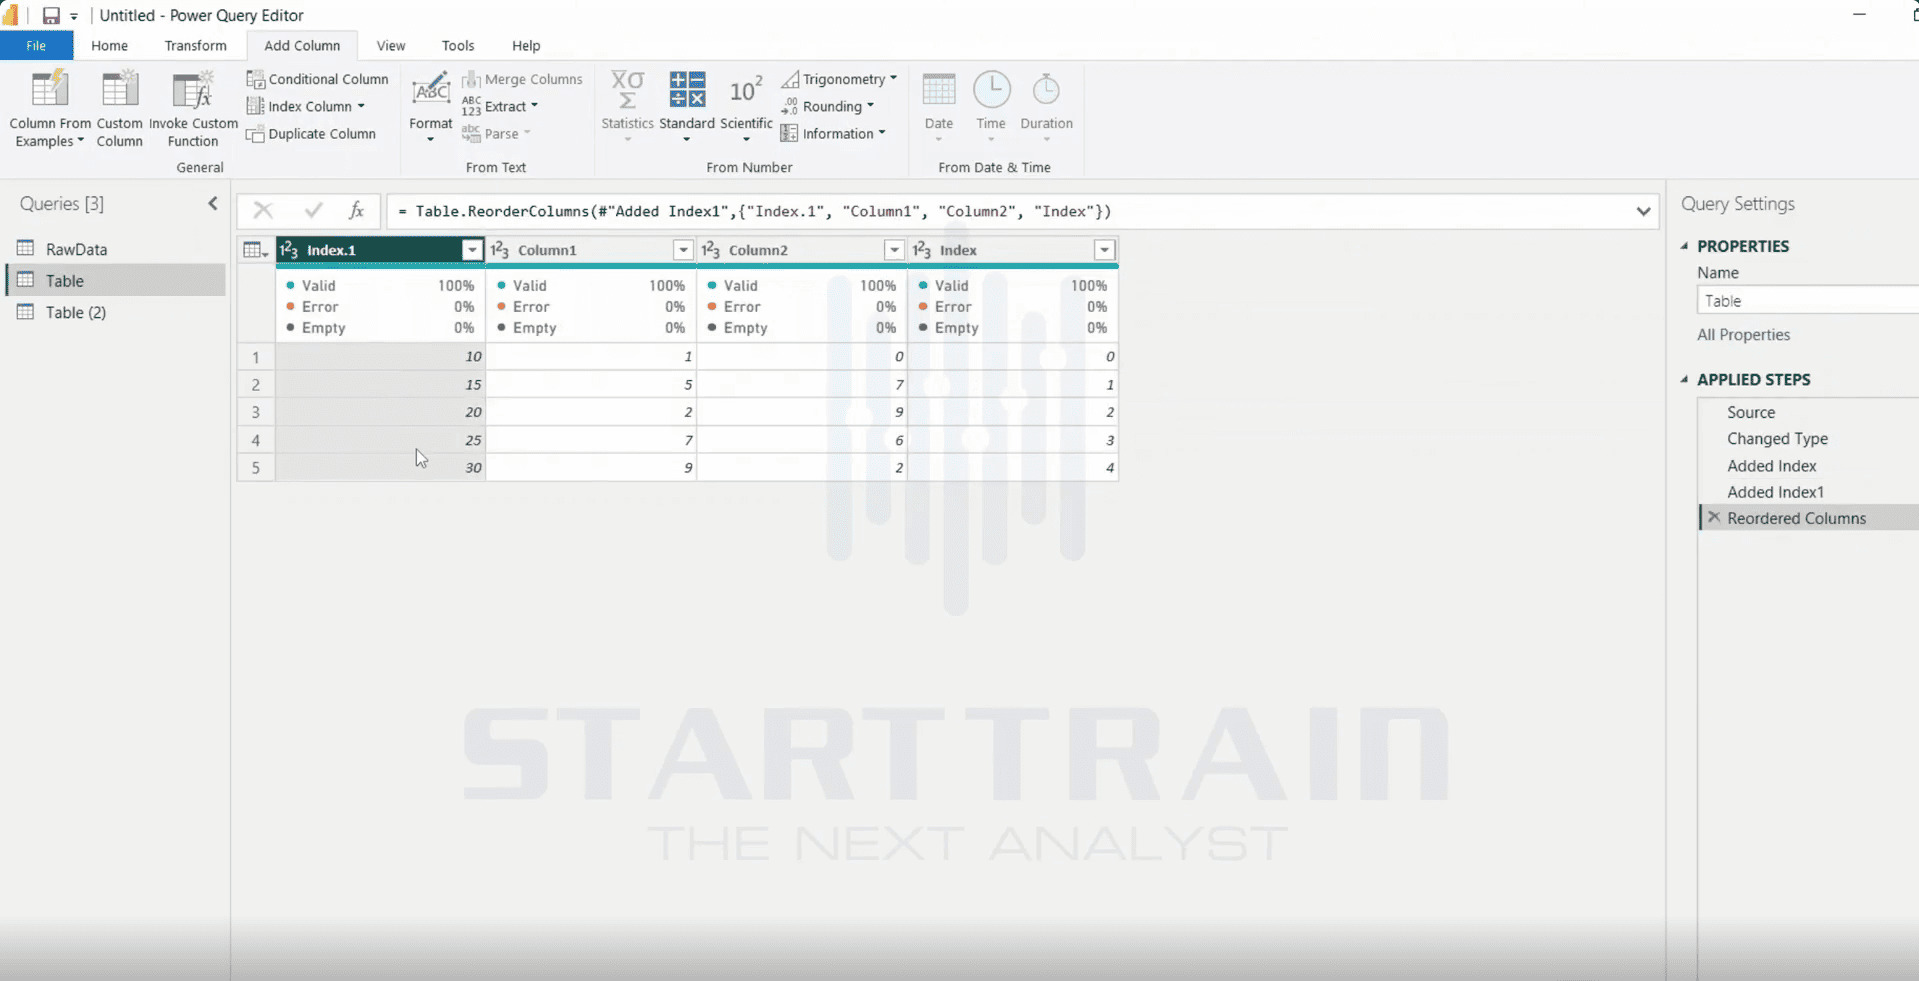Click the Invoke Custom Function icon

(x=193, y=90)
